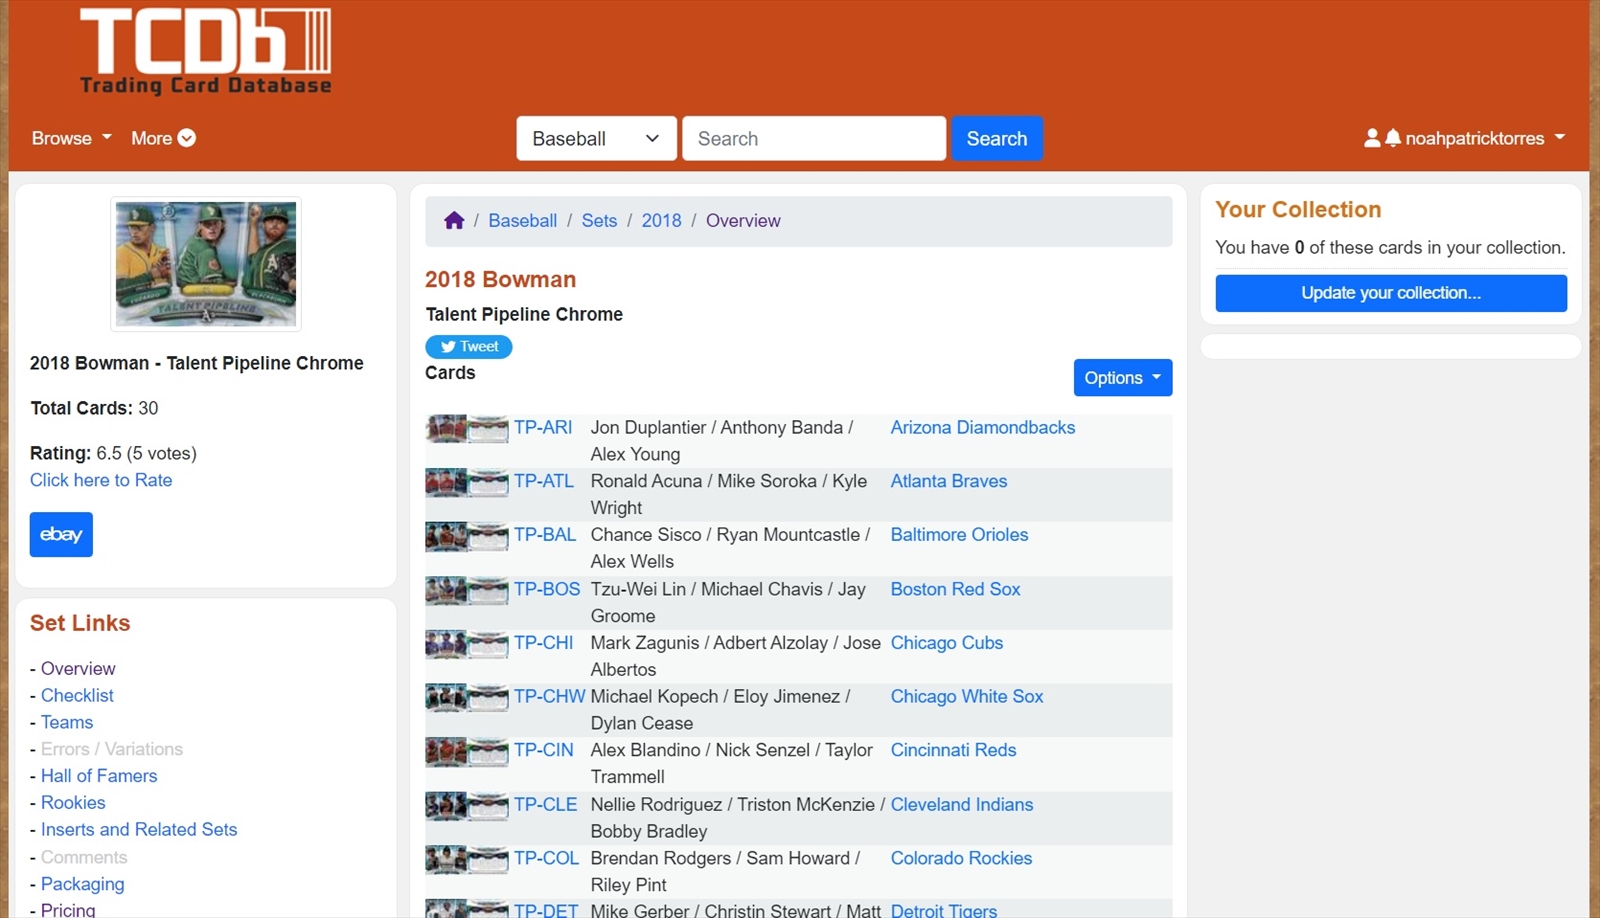1600x918 pixels.
Task: Click Update your collection button
Action: 1391,293
